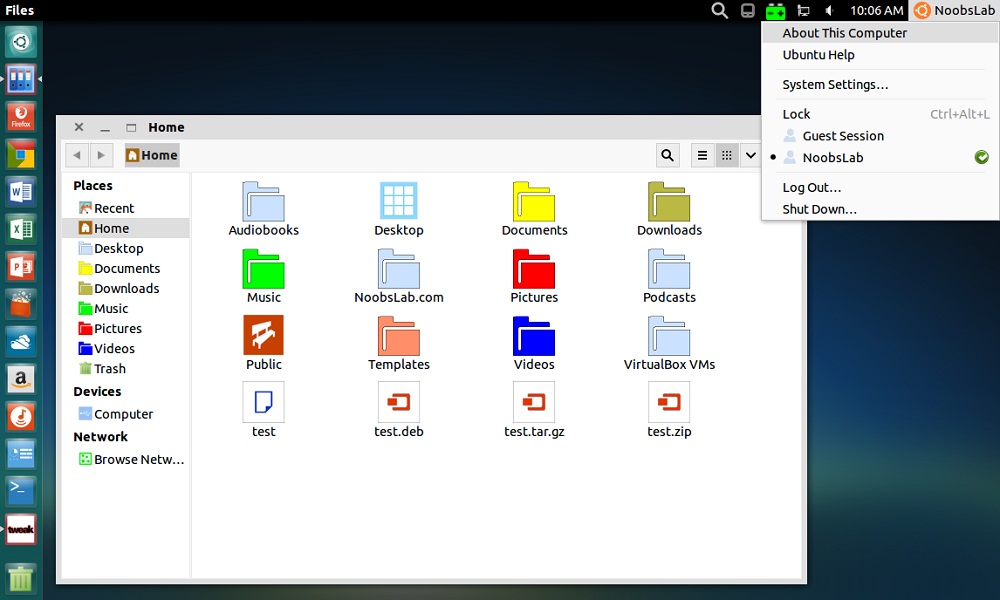Open the search indicator in top panel
1000x600 pixels.
point(719,10)
